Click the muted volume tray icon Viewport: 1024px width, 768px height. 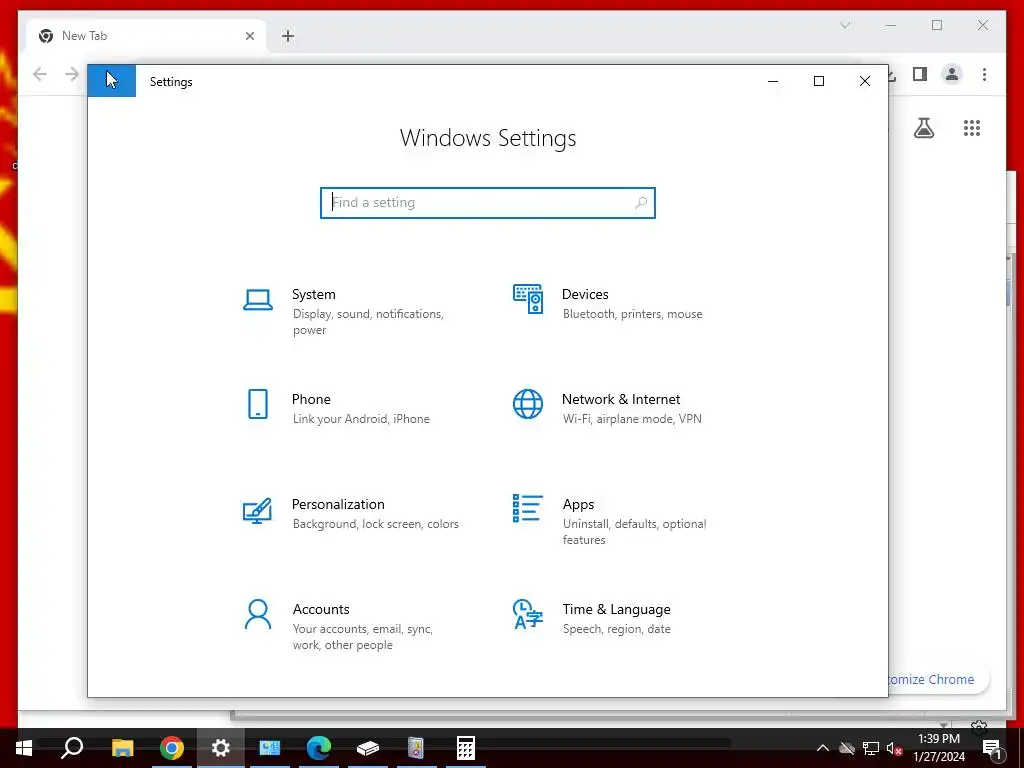click(894, 748)
